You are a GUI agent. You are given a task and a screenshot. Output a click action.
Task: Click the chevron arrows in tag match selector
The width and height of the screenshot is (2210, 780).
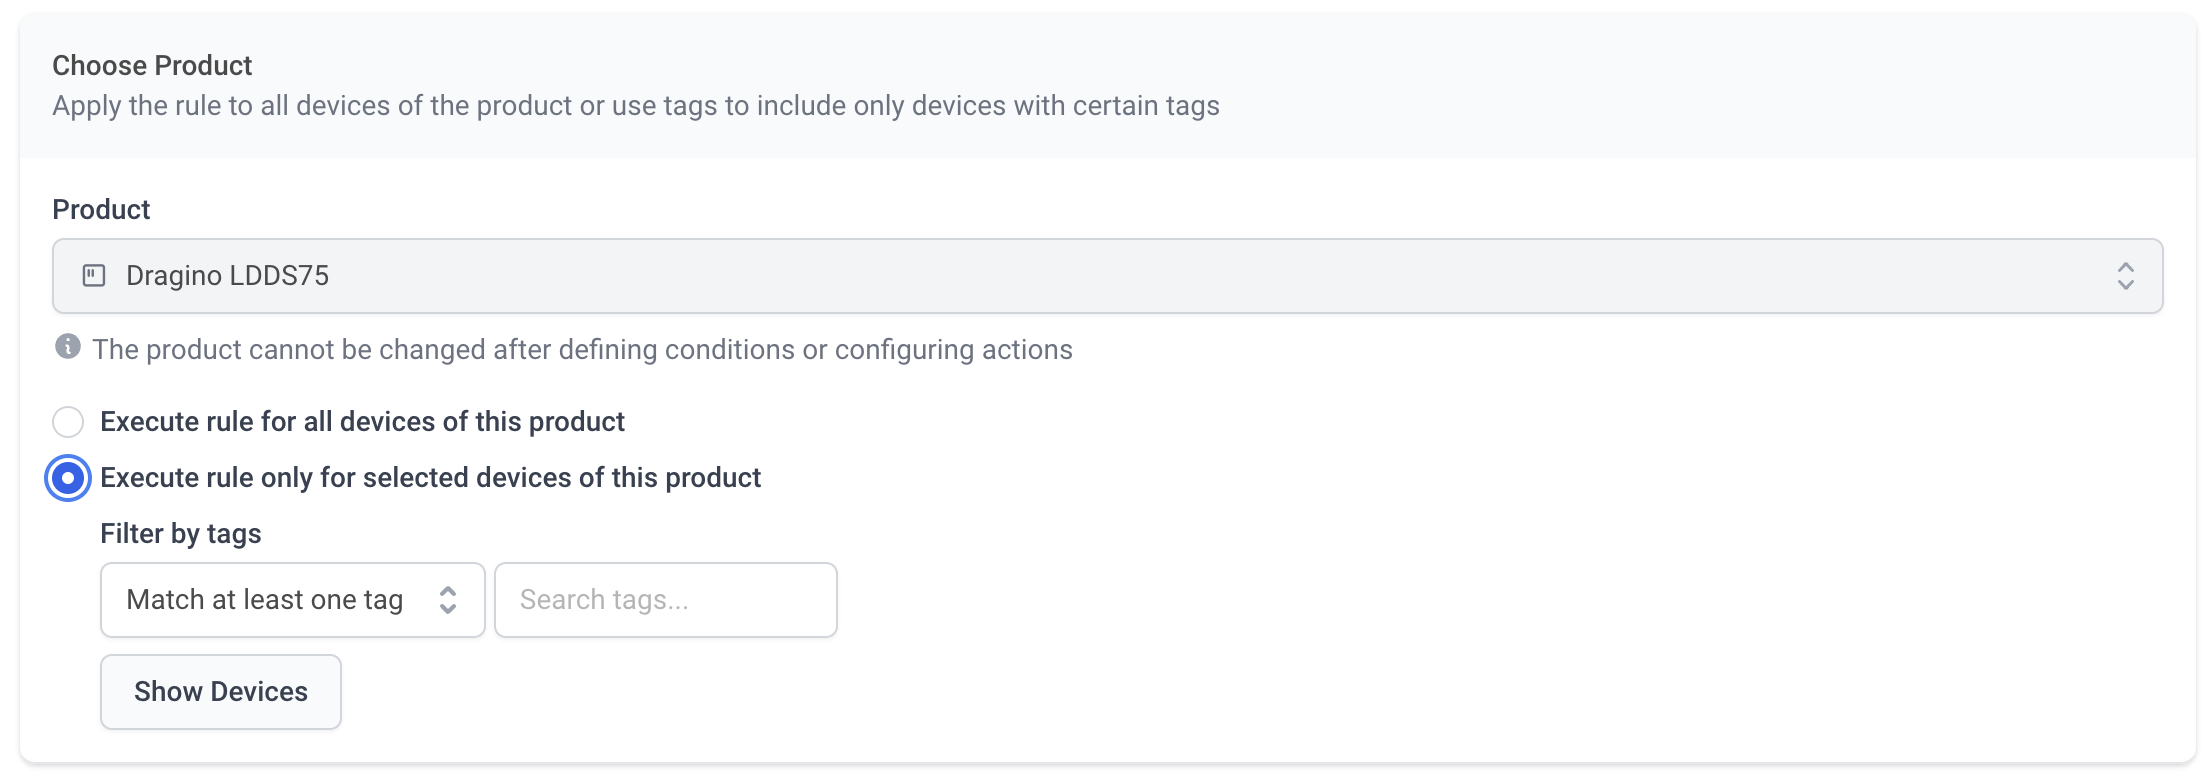coord(448,600)
